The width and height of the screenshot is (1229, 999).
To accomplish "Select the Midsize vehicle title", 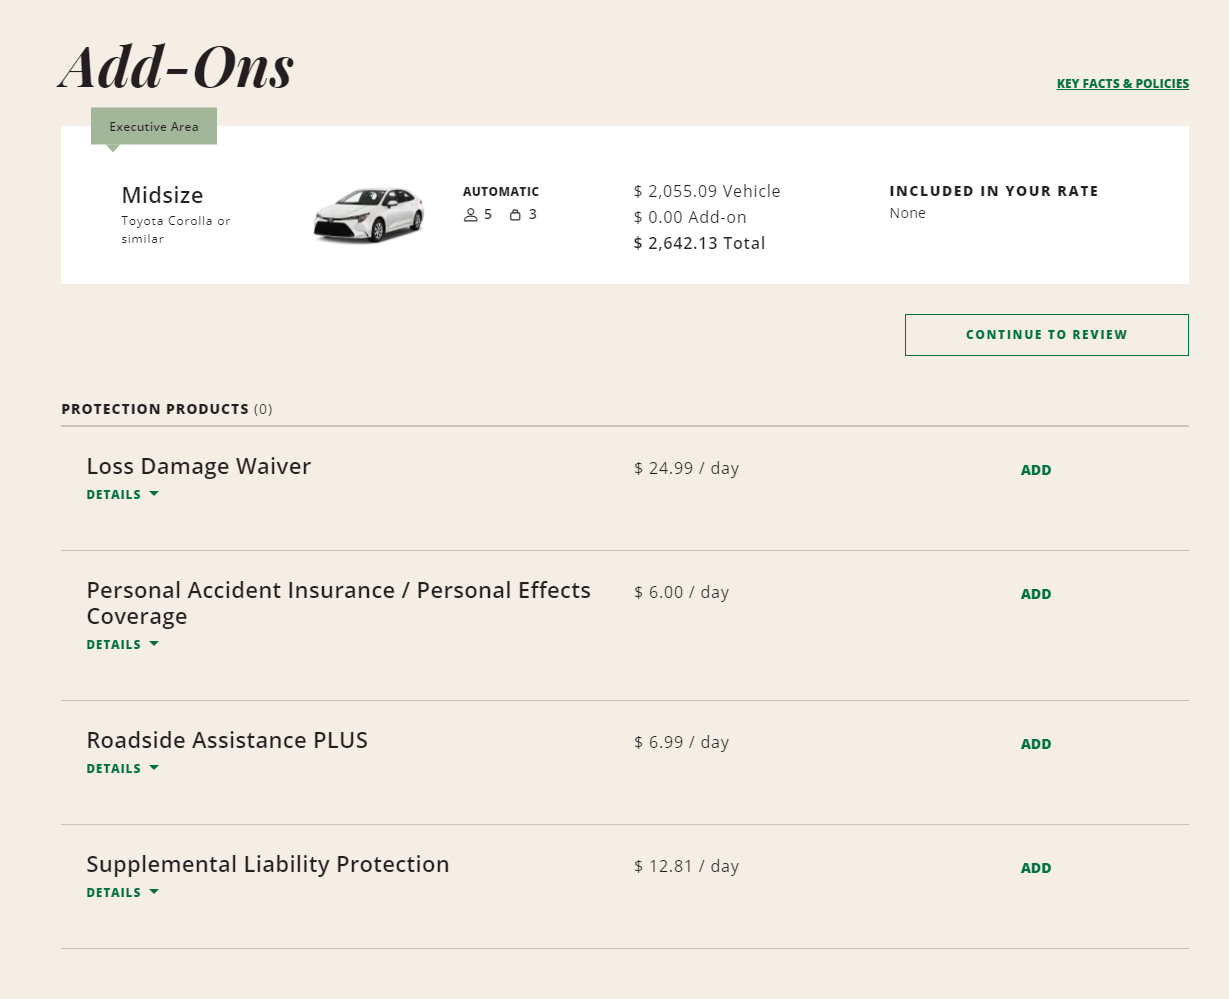I will point(162,195).
